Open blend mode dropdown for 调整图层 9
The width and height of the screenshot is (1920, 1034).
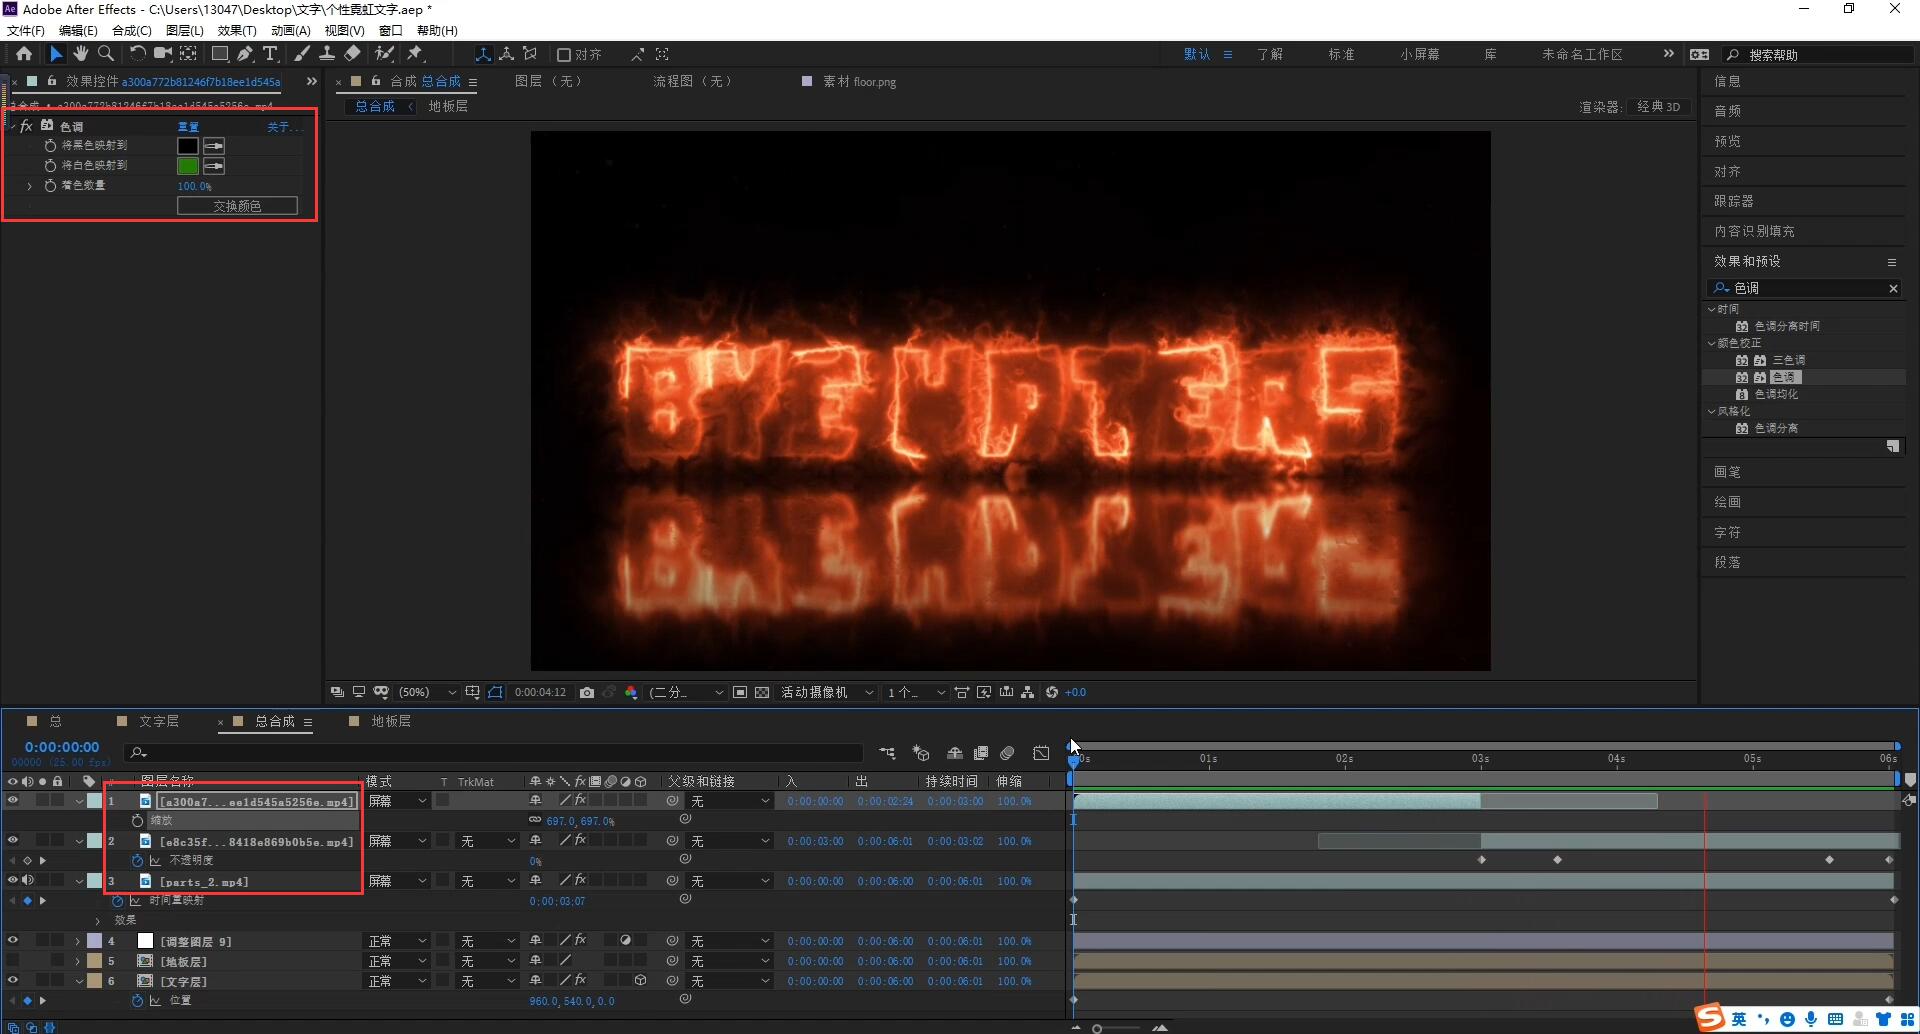tap(397, 941)
